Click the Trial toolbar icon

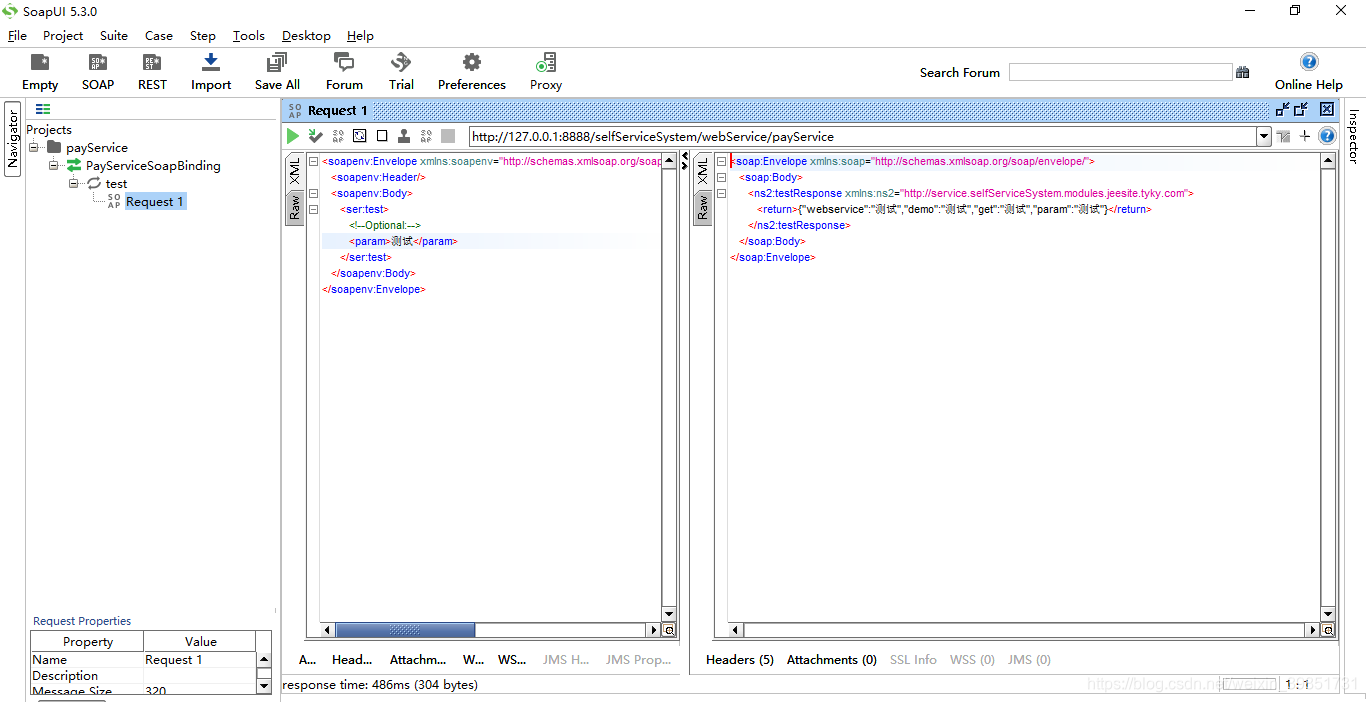(401, 63)
